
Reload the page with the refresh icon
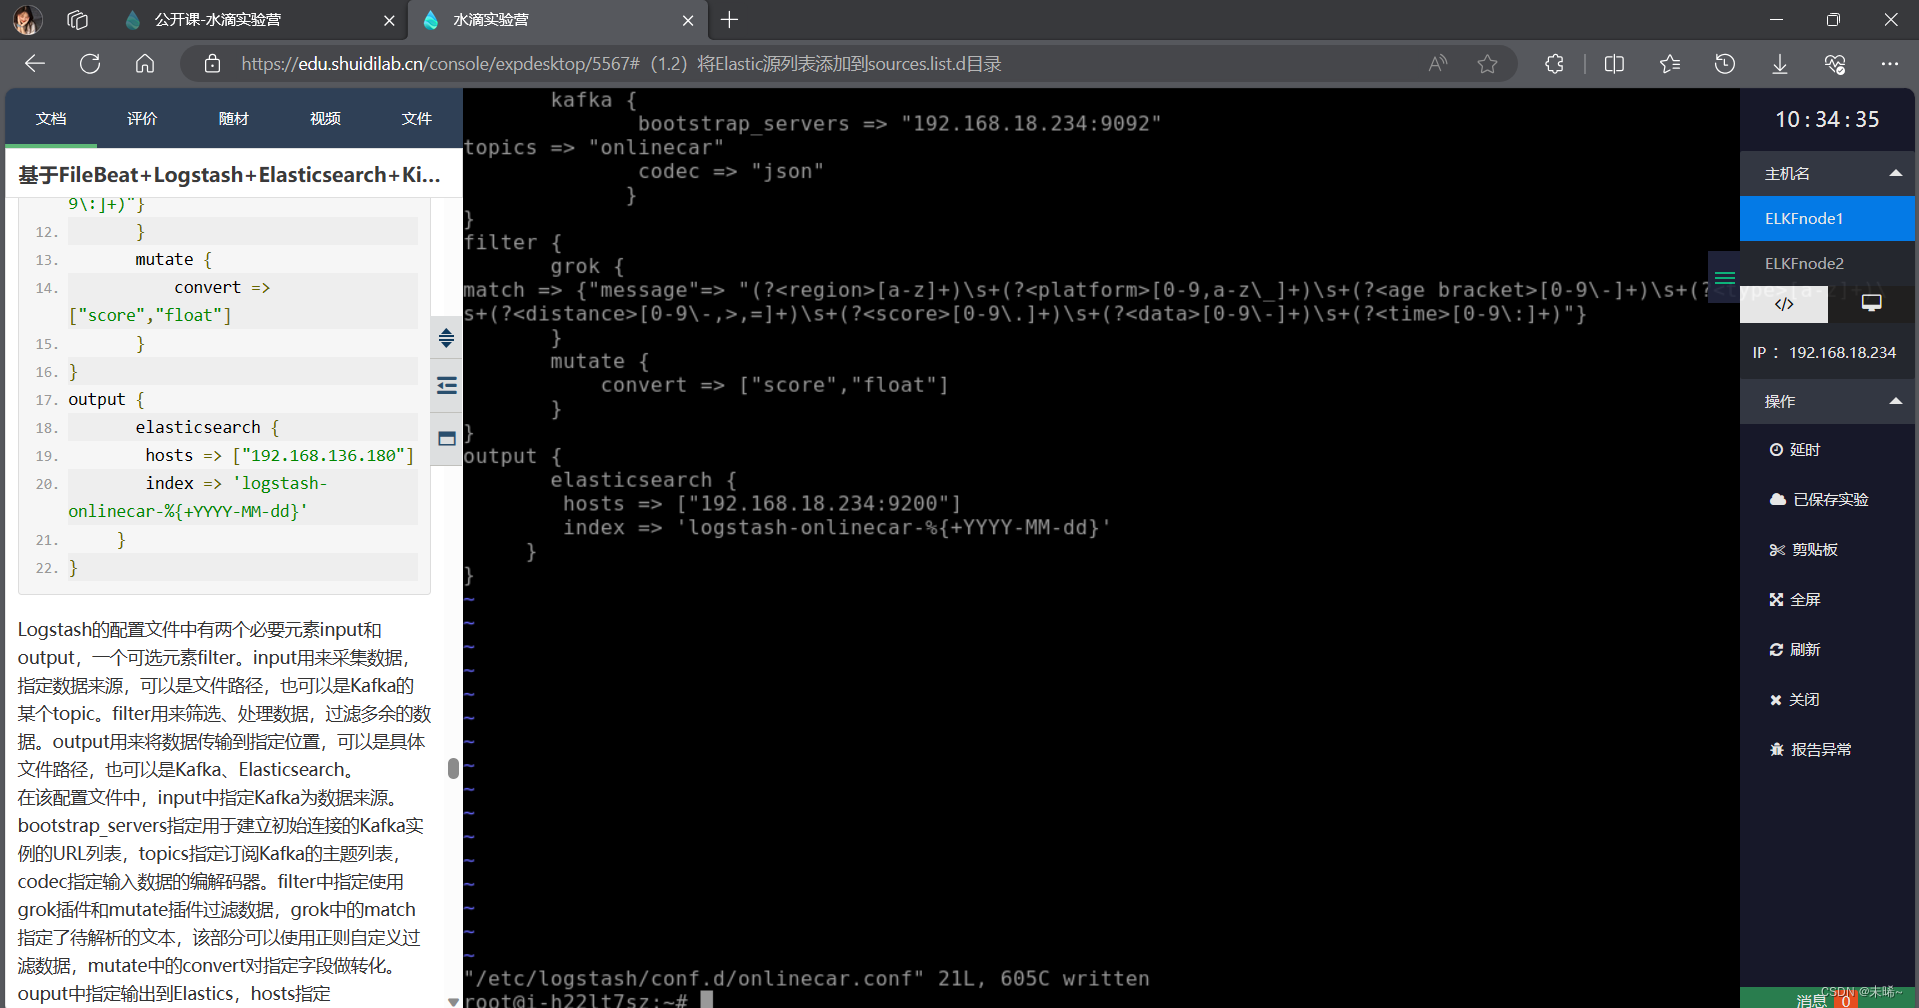coord(90,64)
